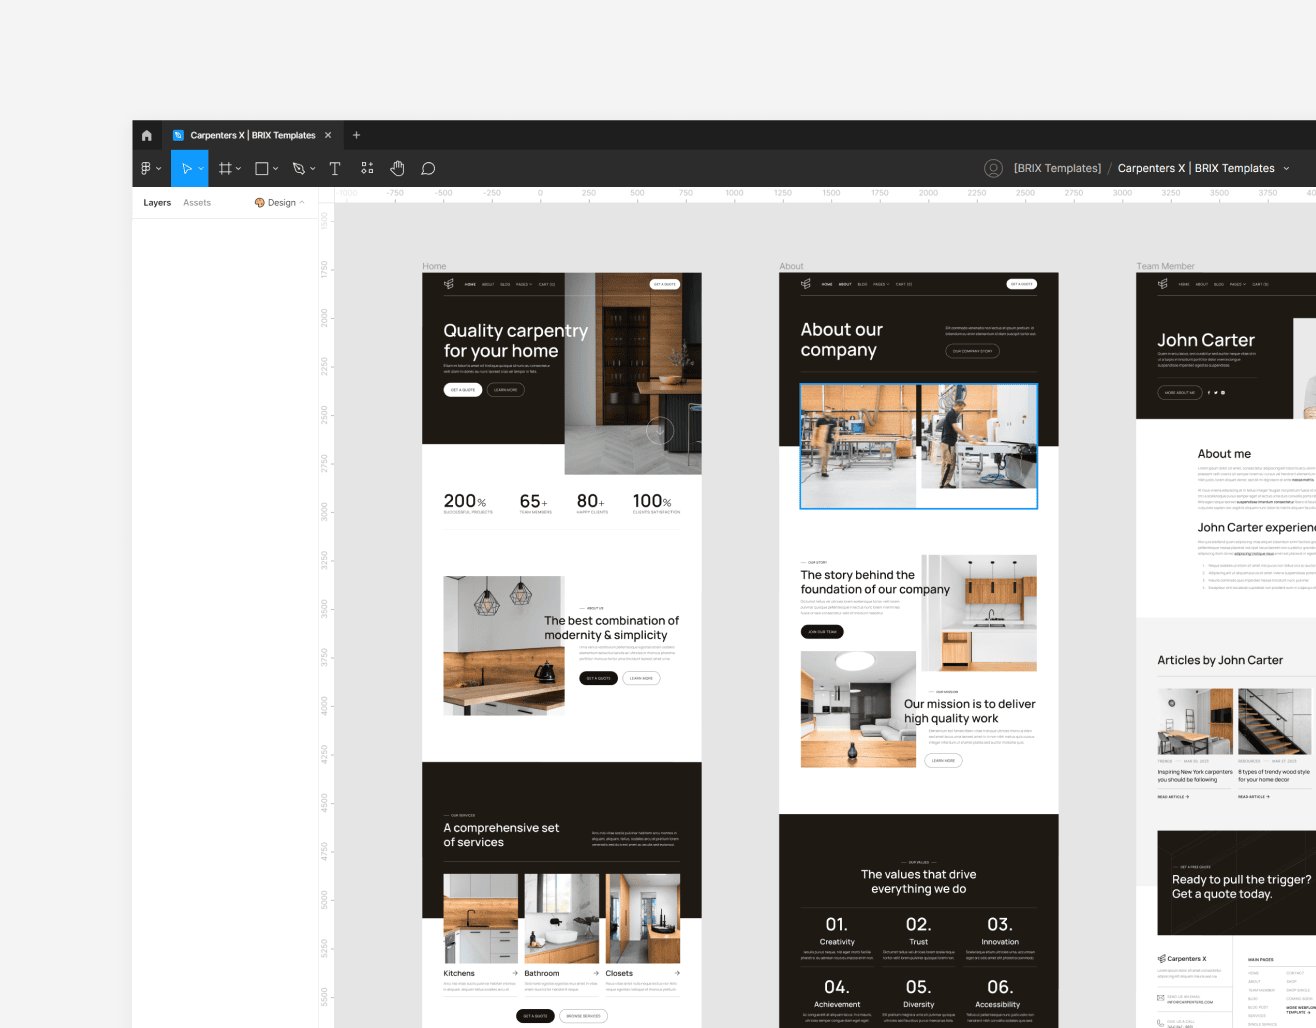This screenshot has width=1316, height=1028.
Task: Select the Move tool
Action: 186,168
